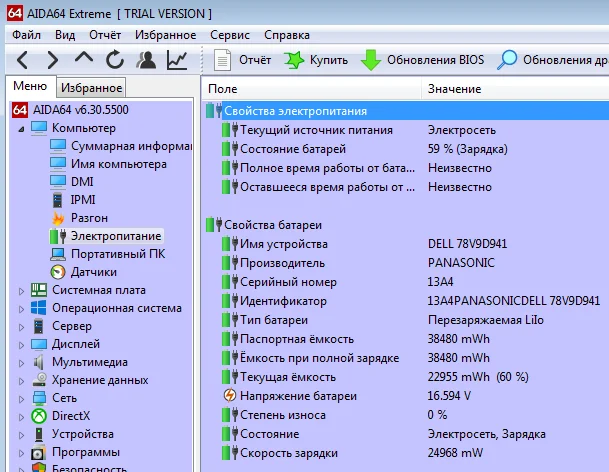Click the Сервер tower icon
Viewport: 609px width, 472px height.
(38, 326)
